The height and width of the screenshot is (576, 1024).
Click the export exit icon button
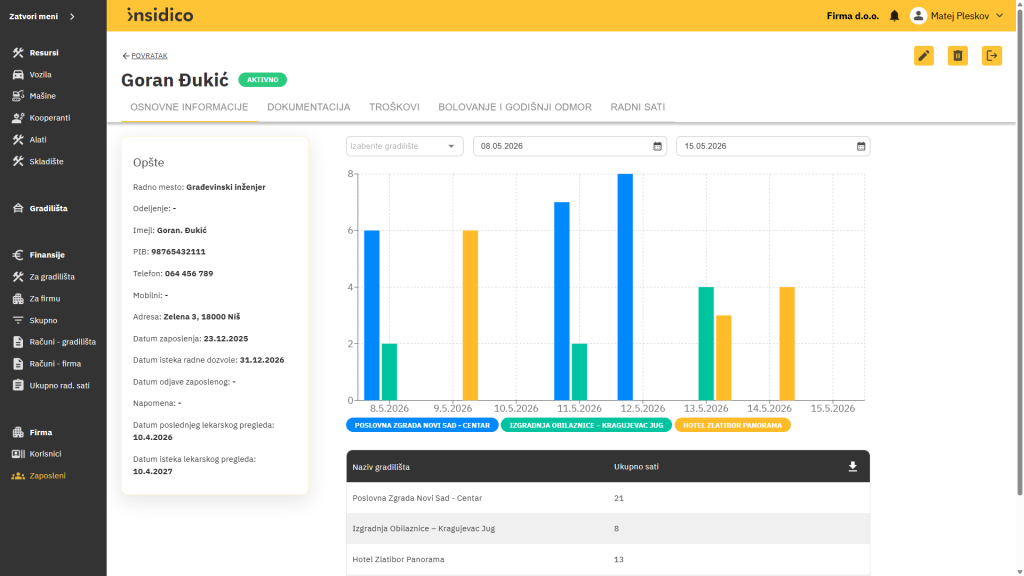(x=991, y=56)
